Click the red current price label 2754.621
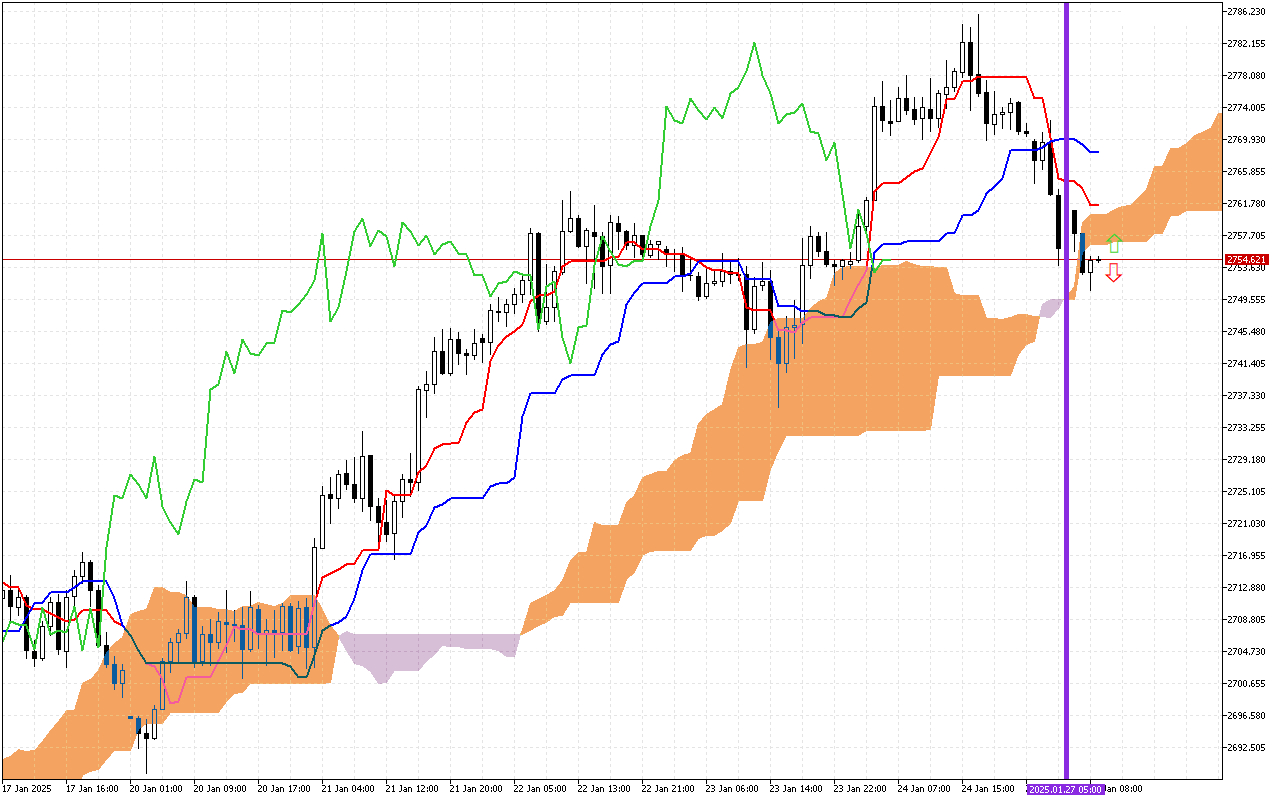Viewport: 1280px width, 800px height. click(1246, 260)
